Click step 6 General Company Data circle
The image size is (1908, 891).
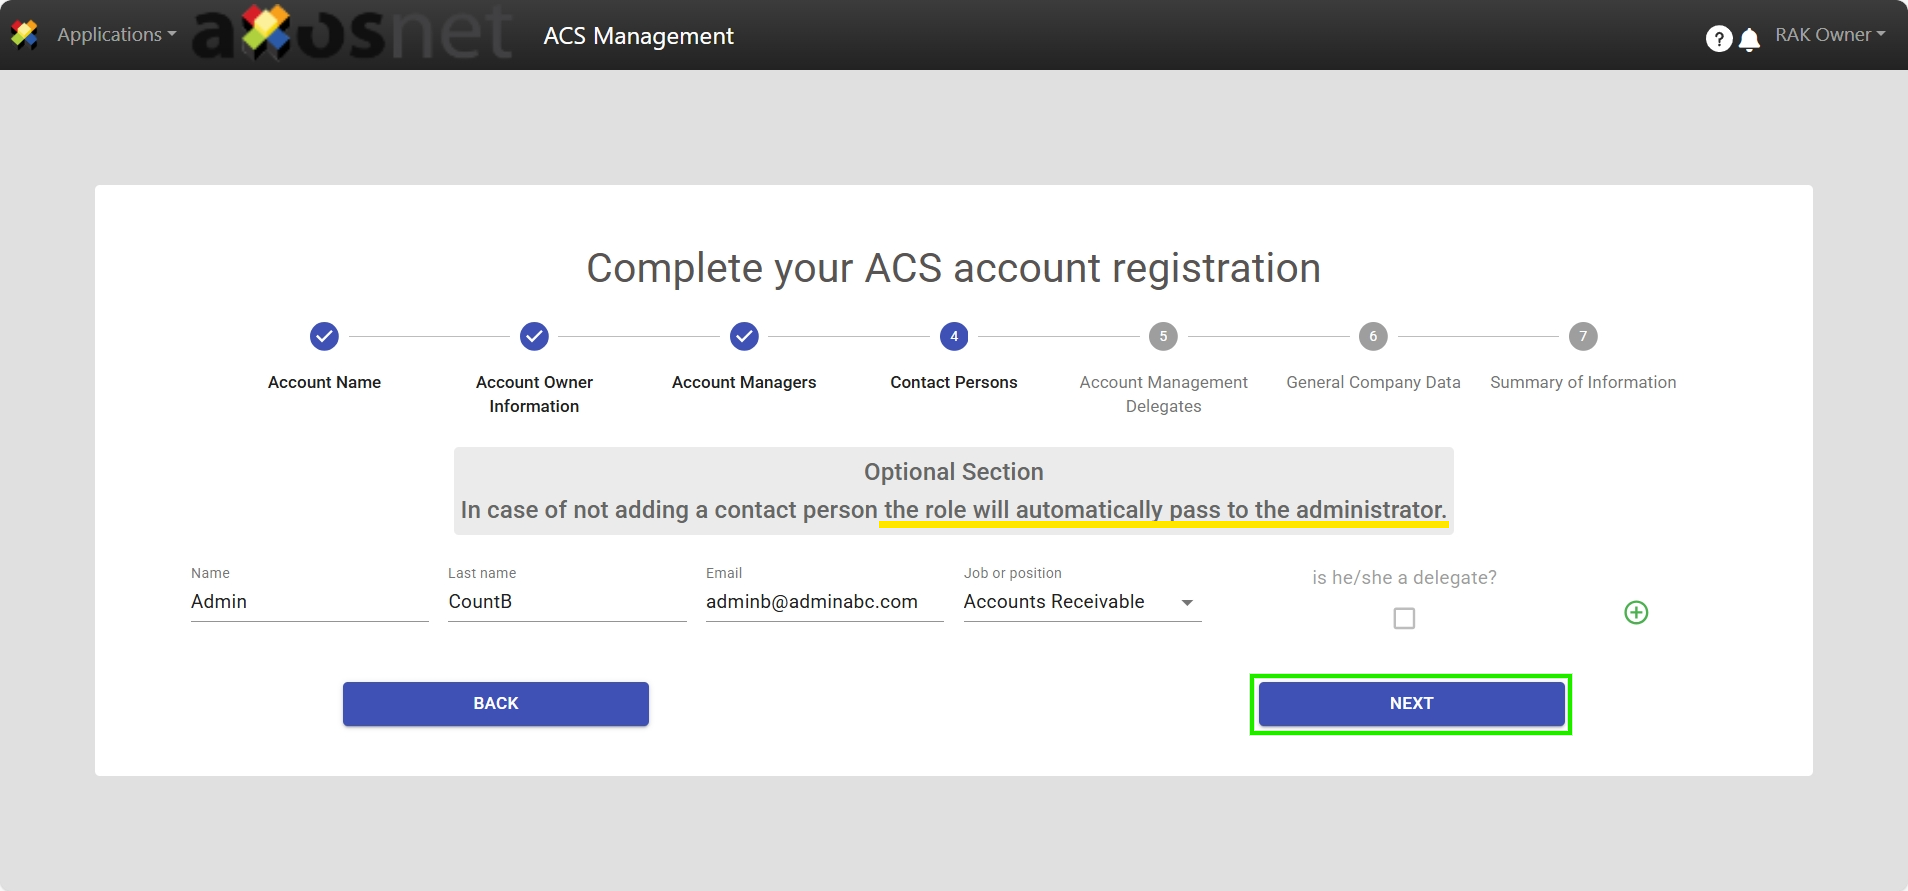[x=1373, y=337]
